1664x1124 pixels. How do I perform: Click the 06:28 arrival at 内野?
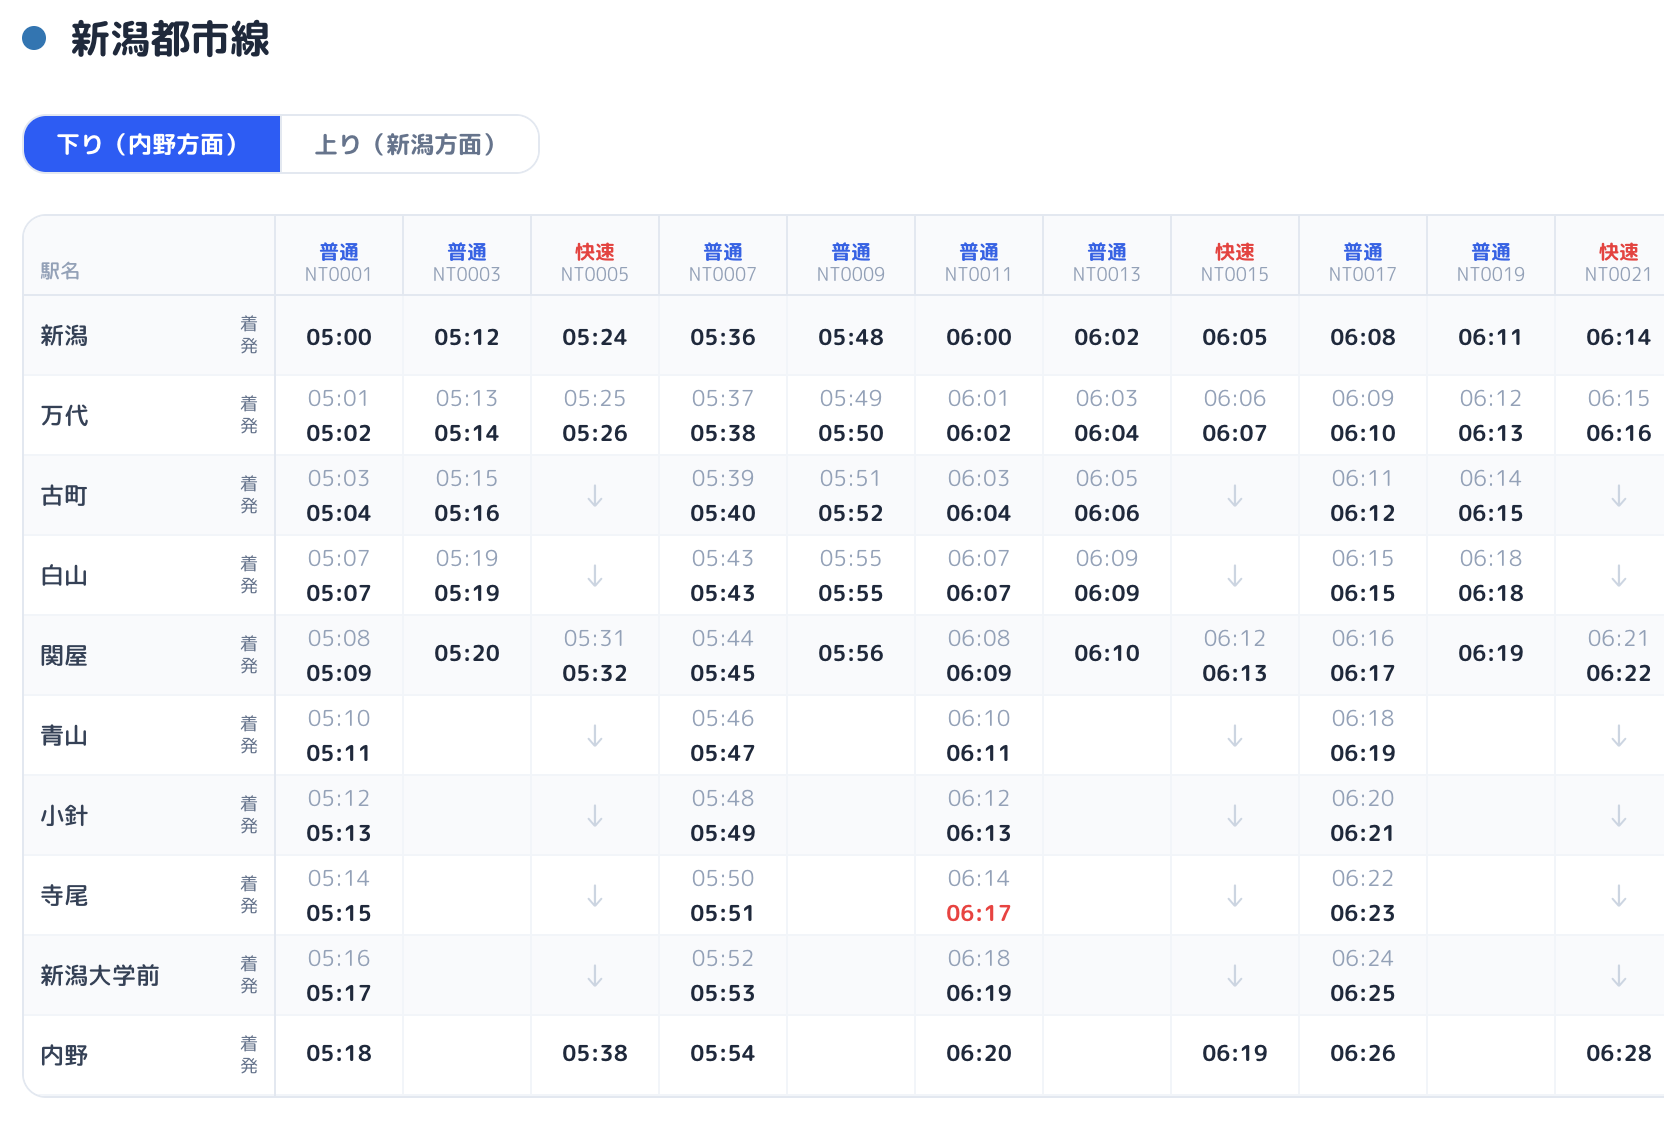[x=1619, y=1053]
